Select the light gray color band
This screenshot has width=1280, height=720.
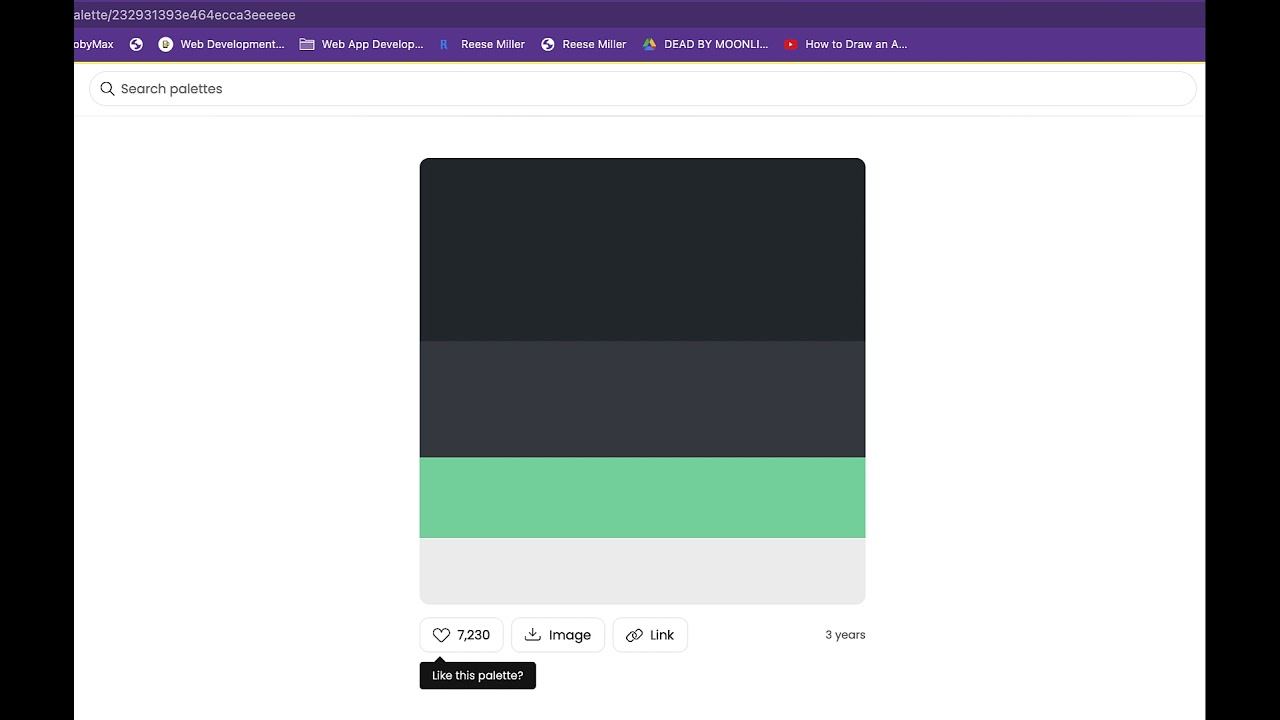pos(642,571)
